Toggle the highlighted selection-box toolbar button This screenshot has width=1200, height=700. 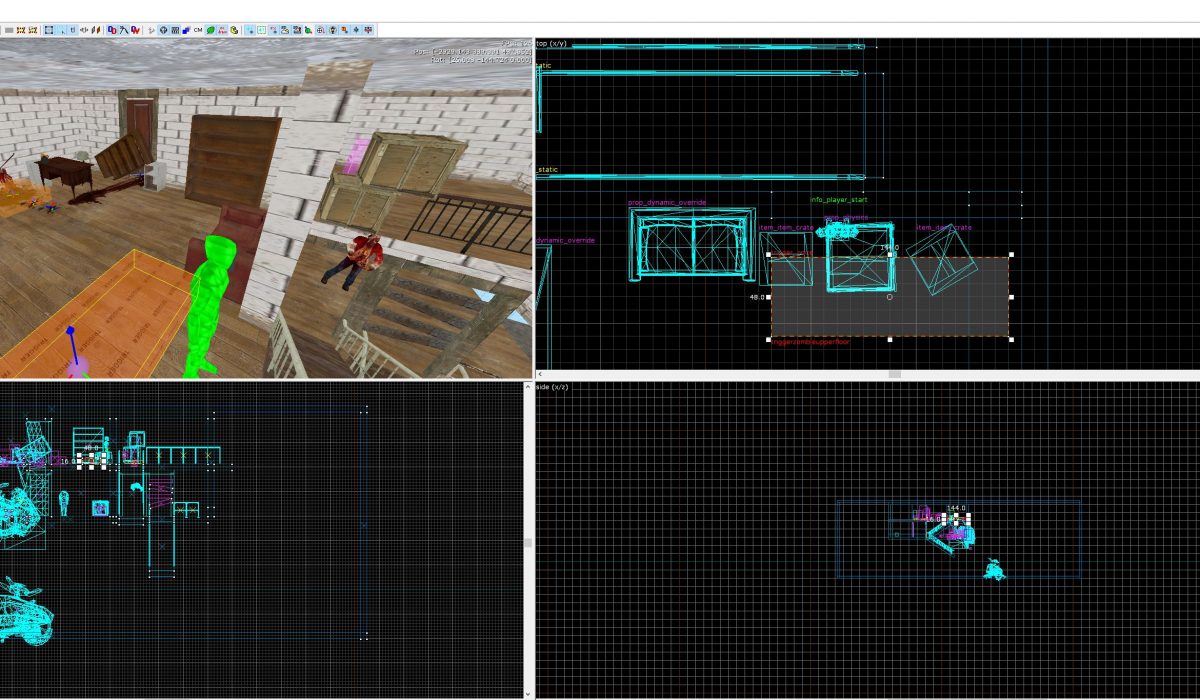49,30
